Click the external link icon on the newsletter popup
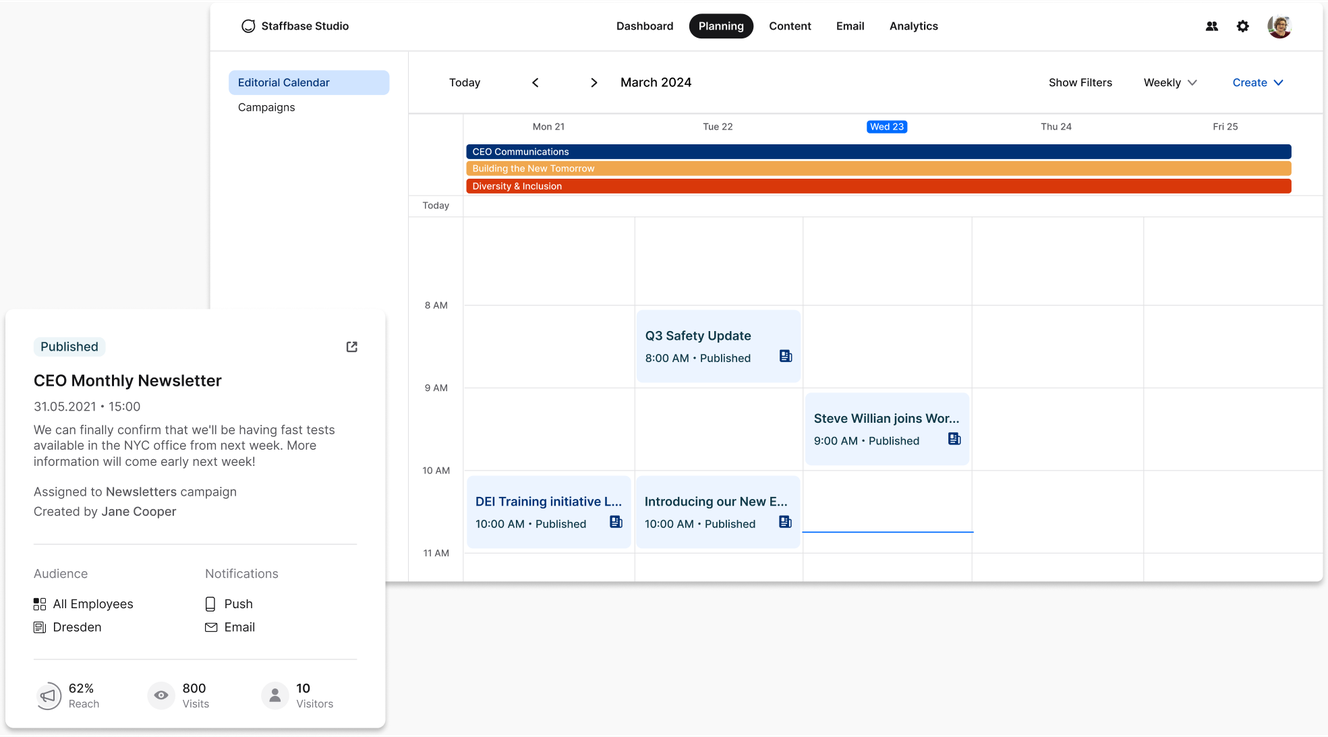The image size is (1328, 737). coord(351,346)
